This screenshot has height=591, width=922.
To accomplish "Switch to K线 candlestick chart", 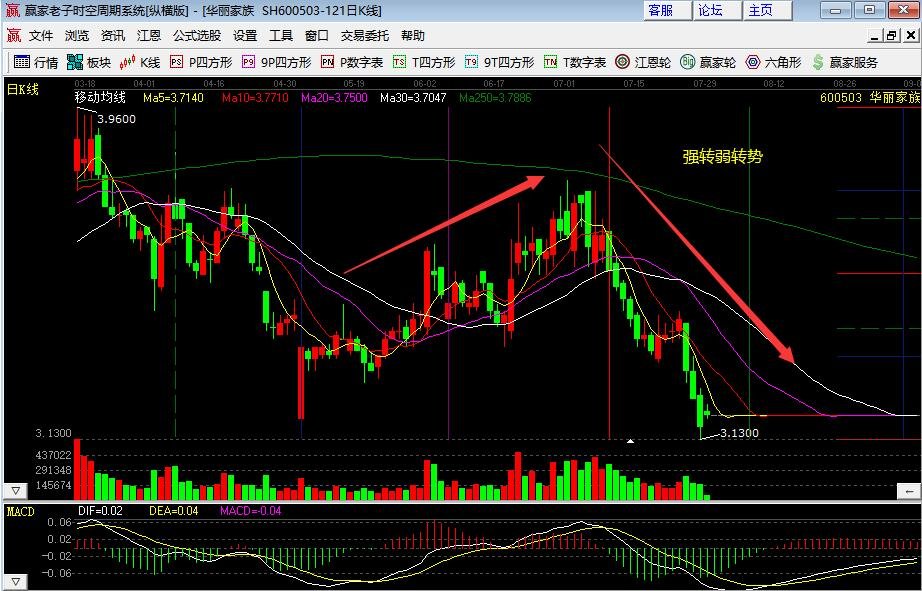I will (139, 62).
